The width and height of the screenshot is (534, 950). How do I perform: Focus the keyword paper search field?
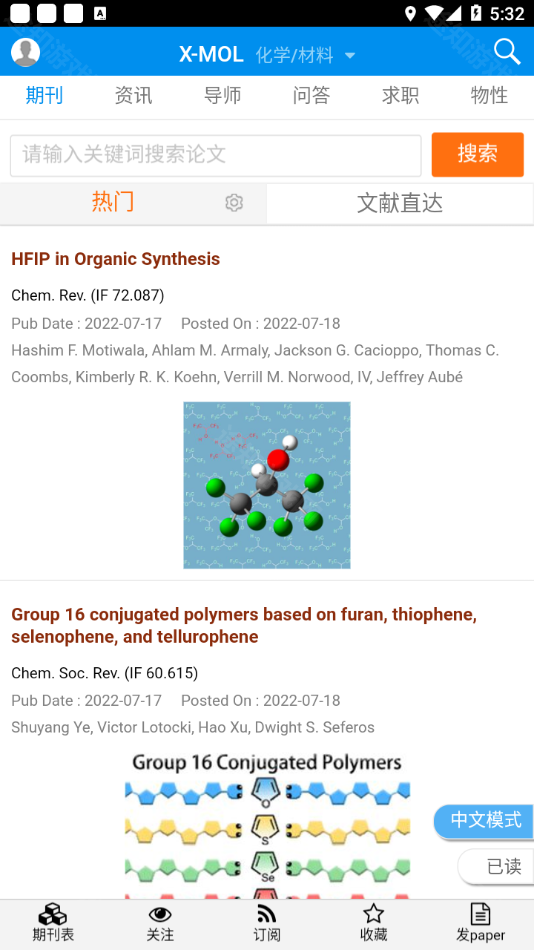216,156
